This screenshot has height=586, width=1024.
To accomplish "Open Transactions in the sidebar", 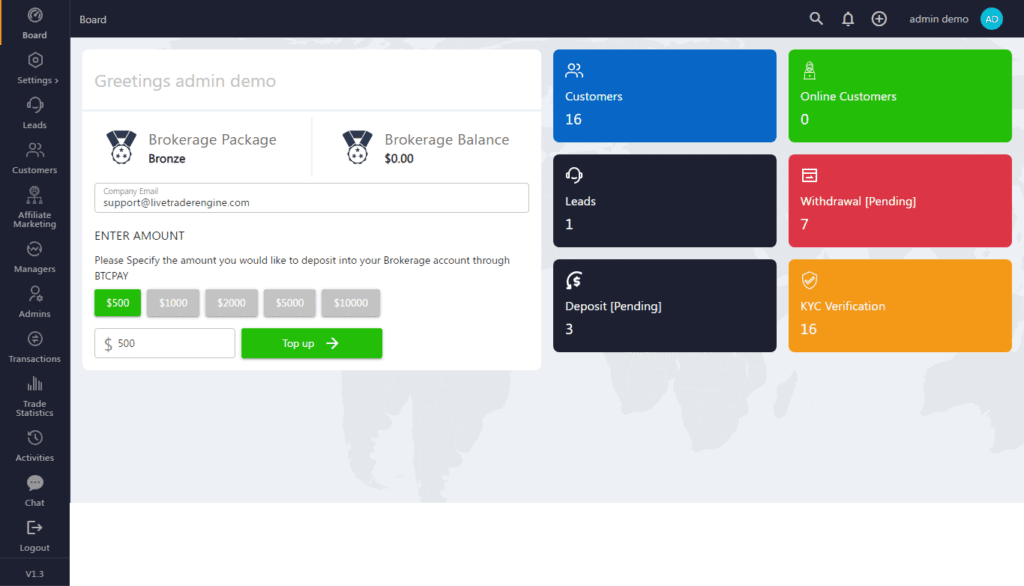I will [35, 346].
